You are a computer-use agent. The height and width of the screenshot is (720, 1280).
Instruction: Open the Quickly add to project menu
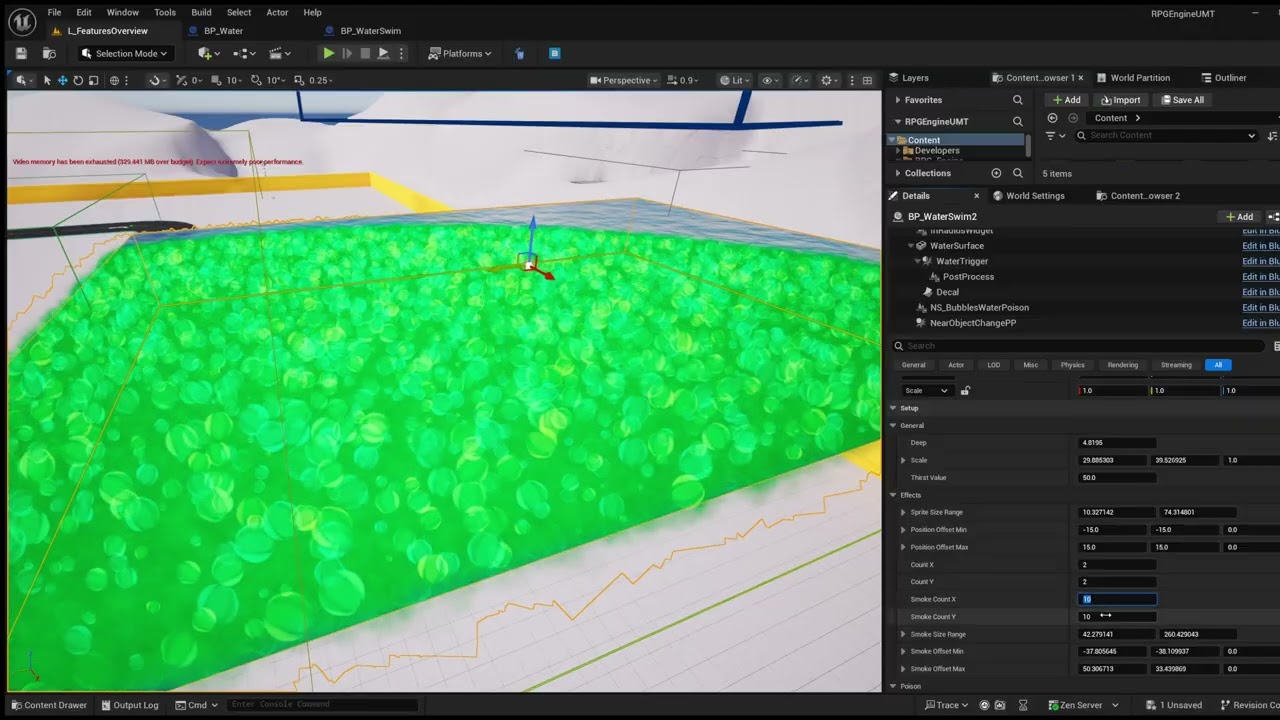pyautogui.click(x=207, y=53)
